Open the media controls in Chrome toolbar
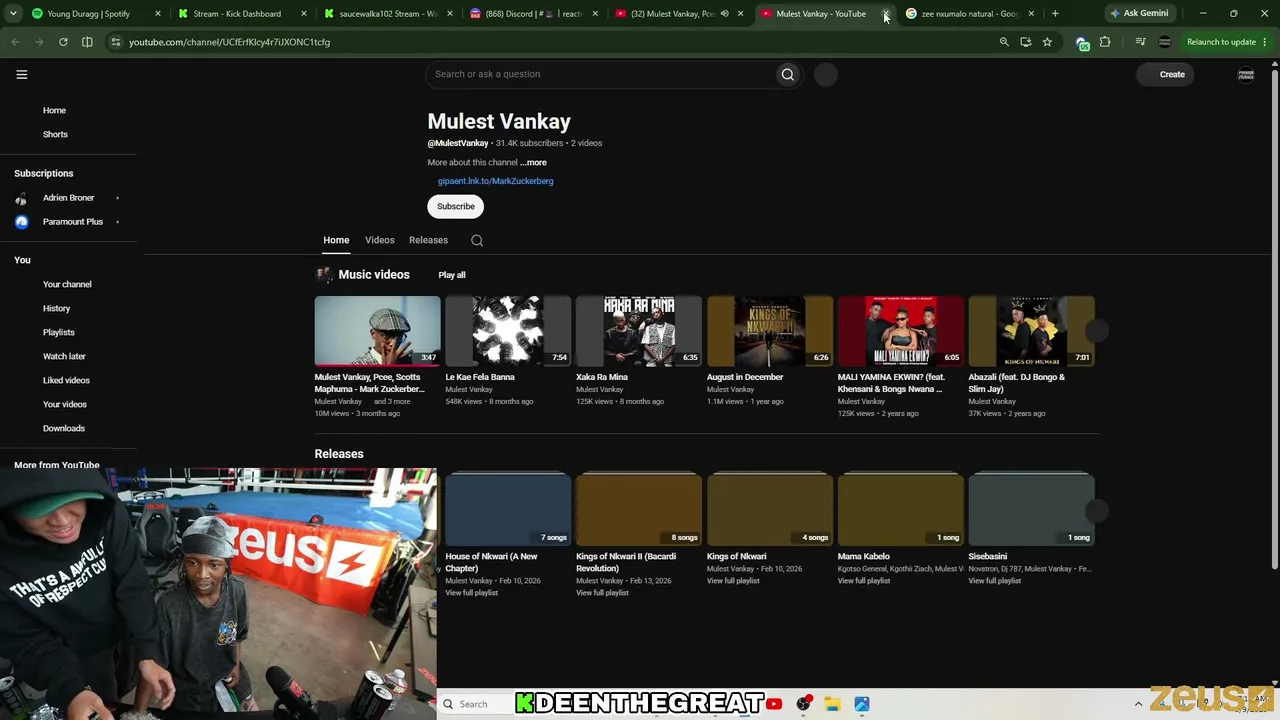This screenshot has height=720, width=1280. (1140, 42)
